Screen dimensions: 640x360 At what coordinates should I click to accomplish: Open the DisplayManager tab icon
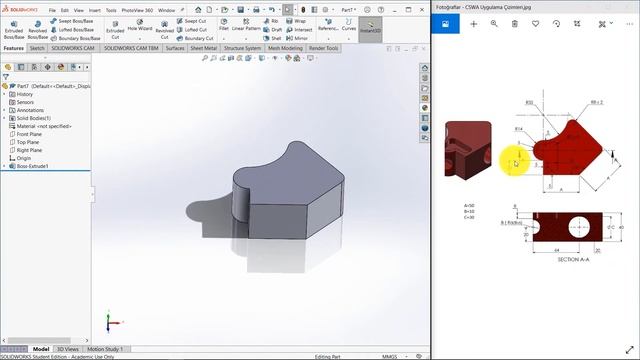point(61,67)
